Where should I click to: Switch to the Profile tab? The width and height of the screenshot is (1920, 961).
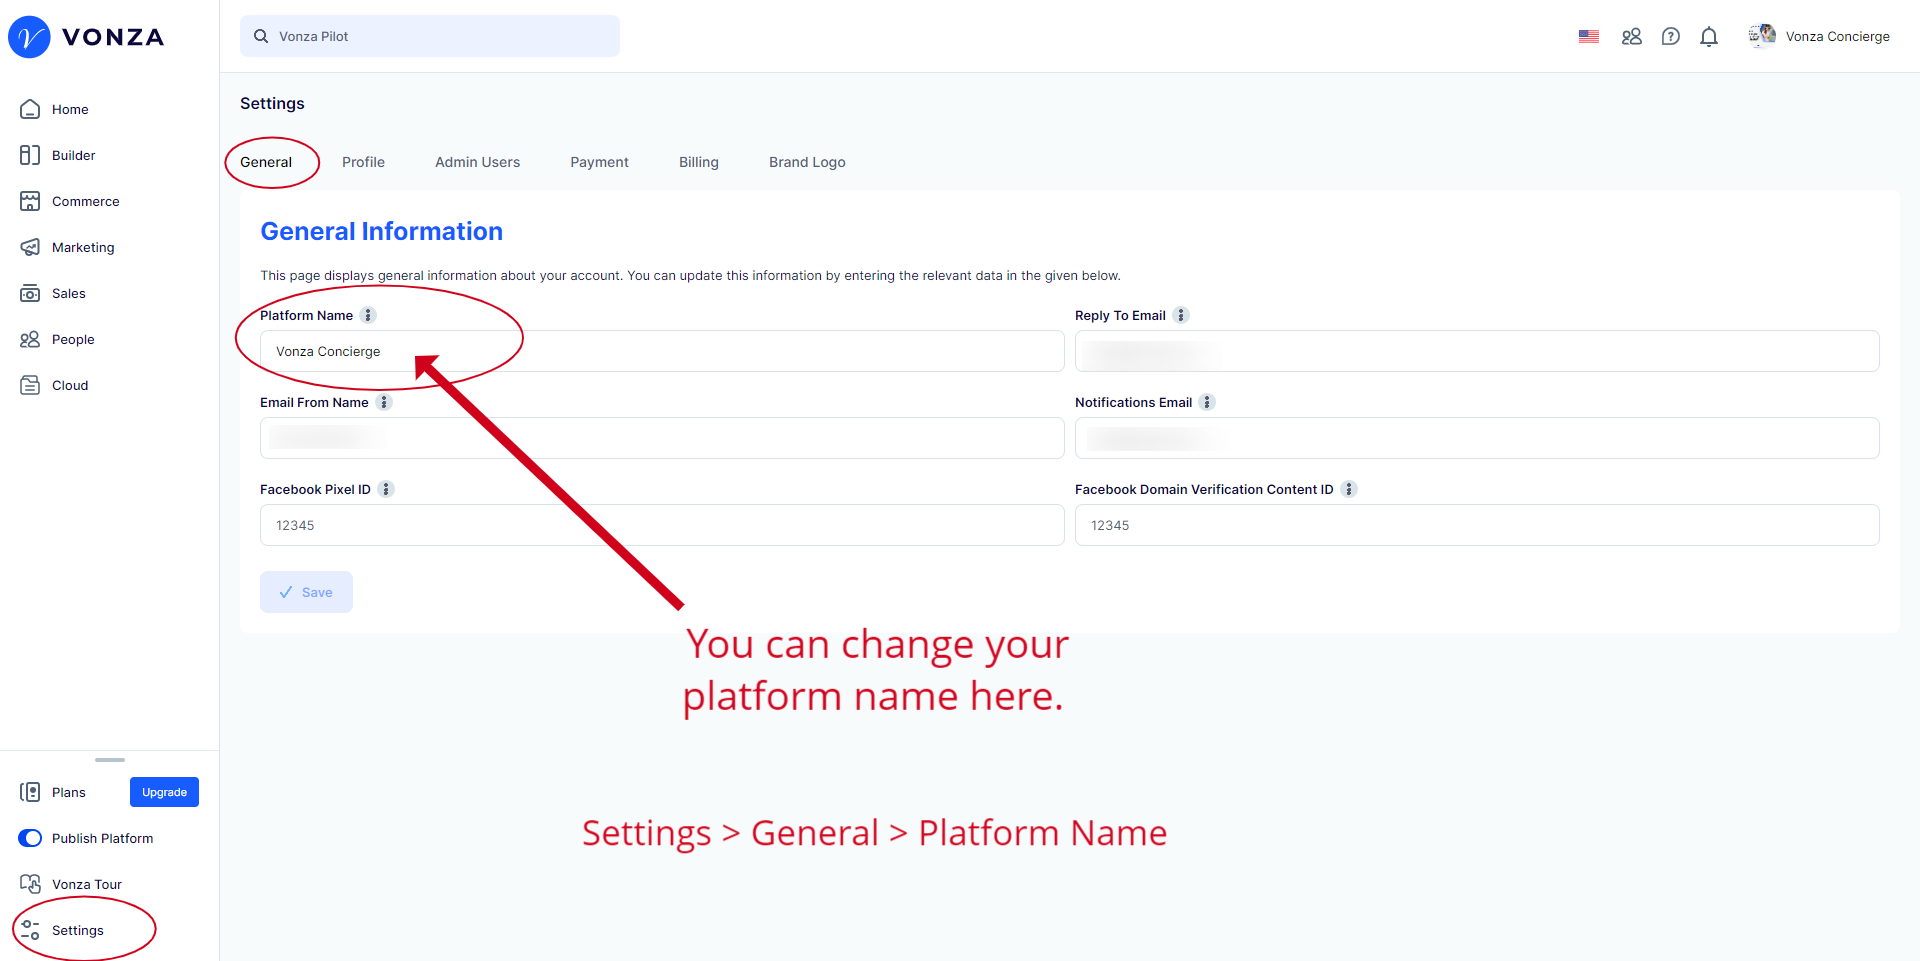[363, 162]
